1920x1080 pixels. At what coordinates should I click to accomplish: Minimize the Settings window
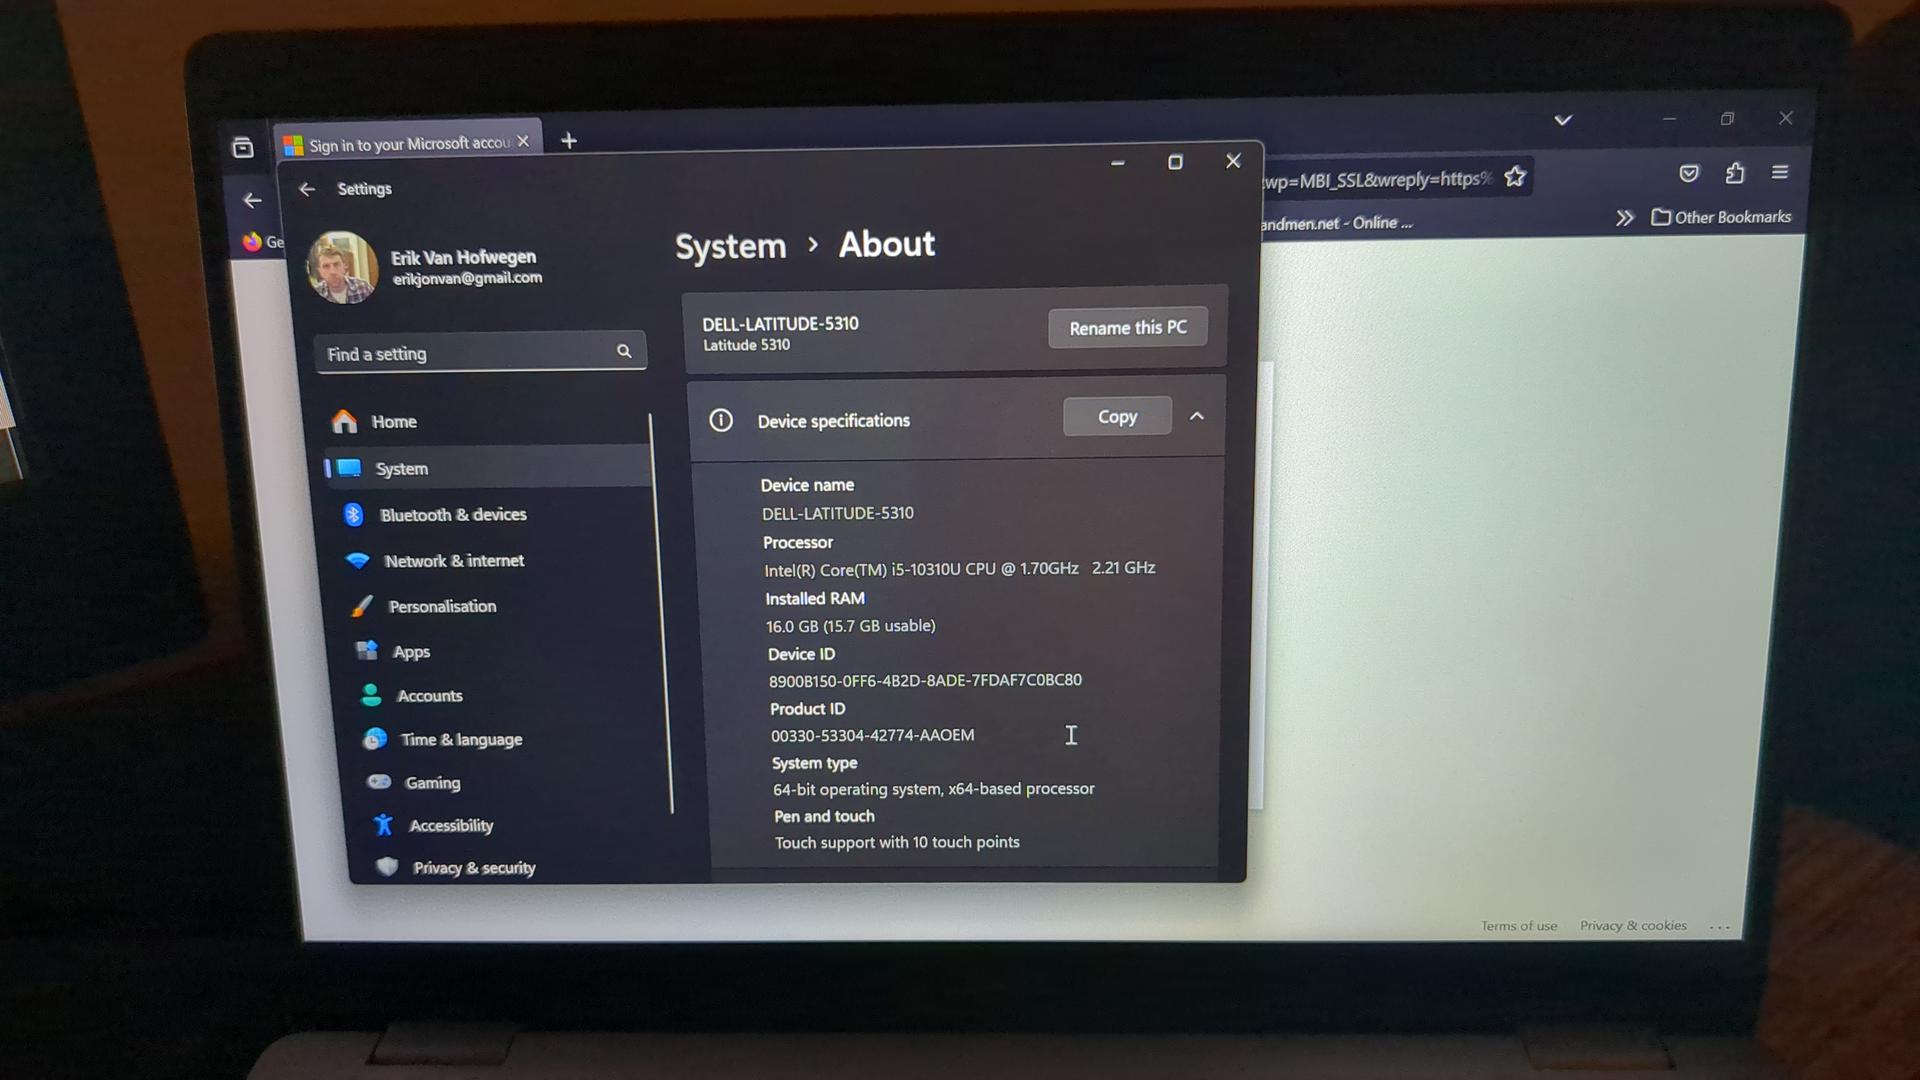(x=1118, y=162)
